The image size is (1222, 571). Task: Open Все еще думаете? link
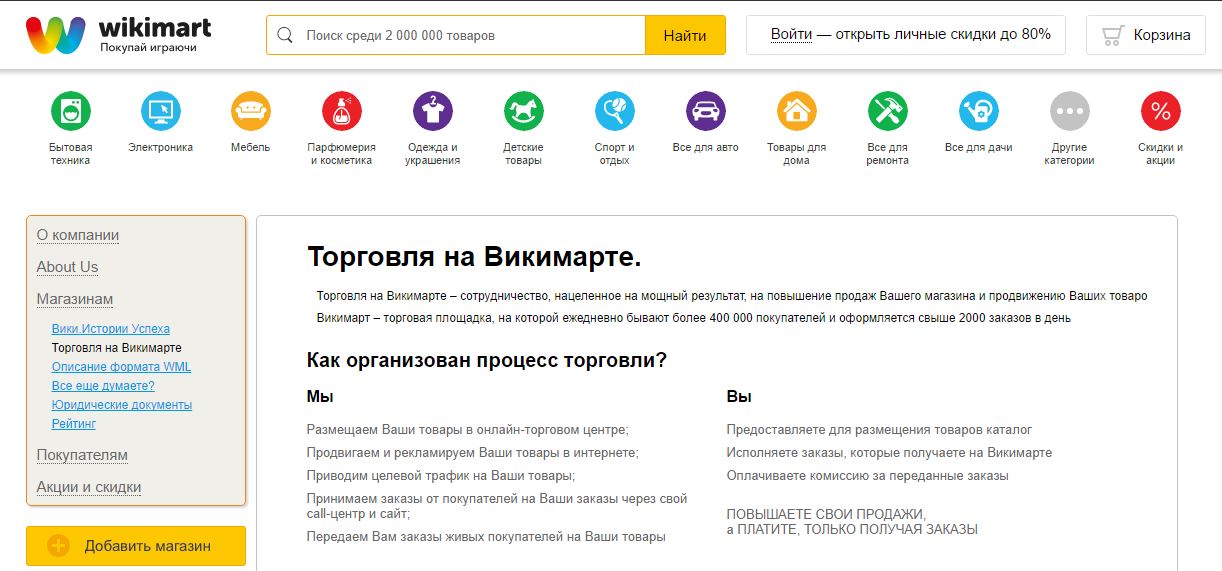103,386
